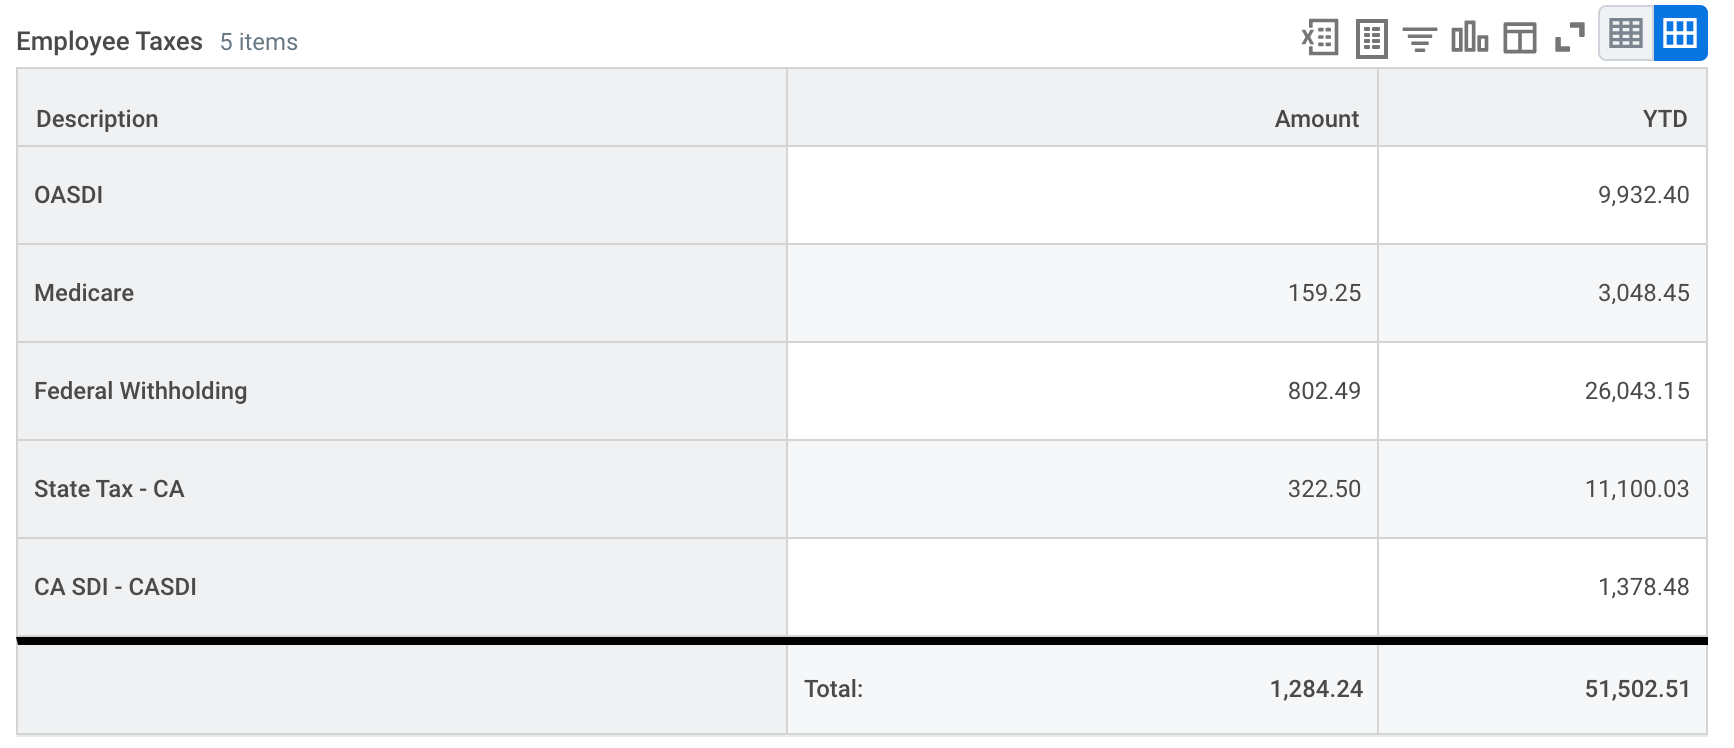Screen dimensions: 1734x748
Task: Open the table filter icon
Action: click(x=1419, y=39)
